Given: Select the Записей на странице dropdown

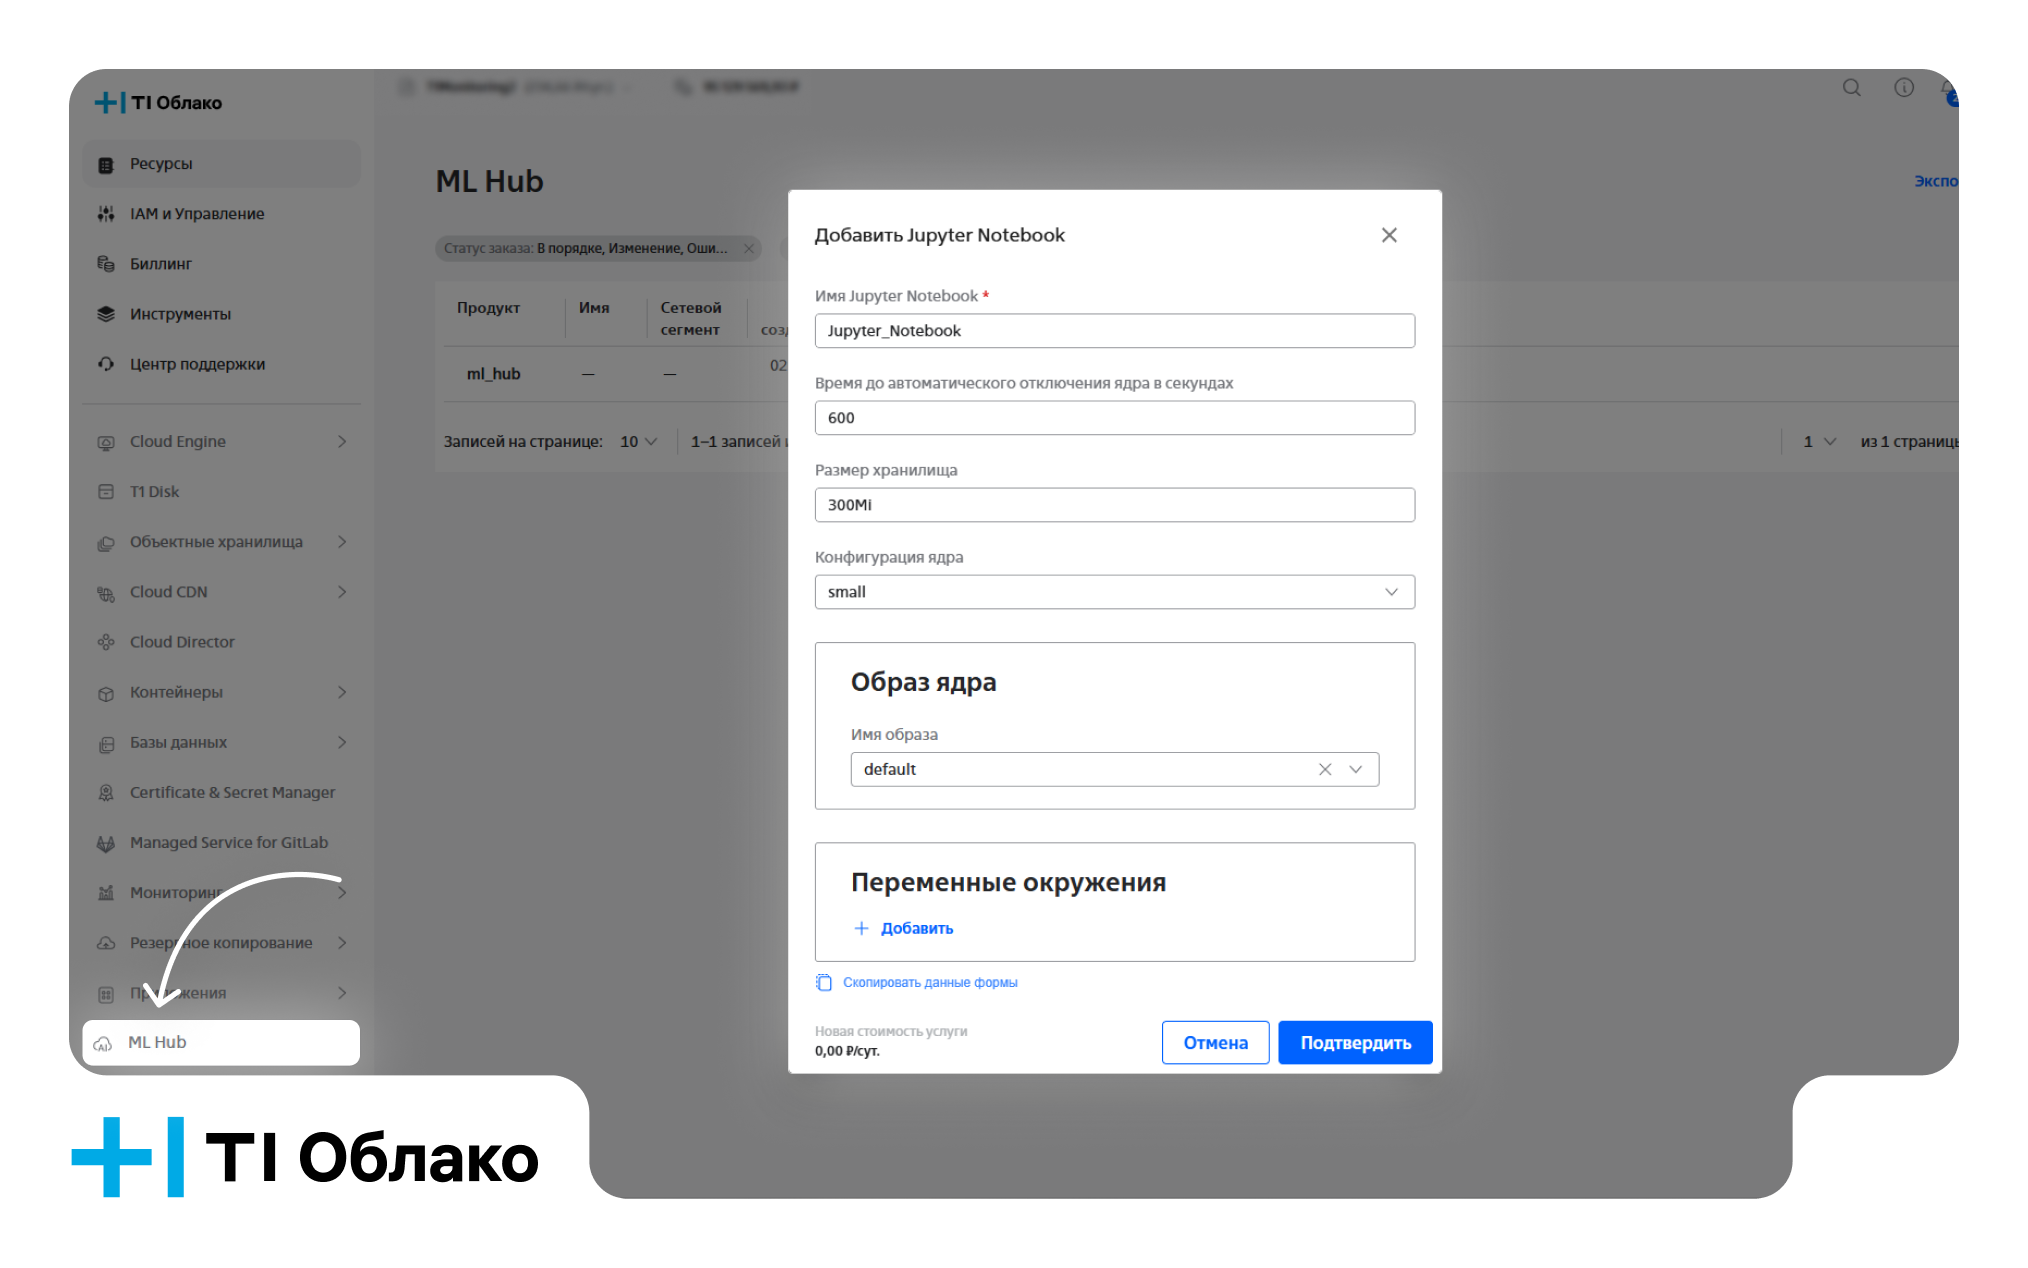Looking at the screenshot, I should click(638, 440).
